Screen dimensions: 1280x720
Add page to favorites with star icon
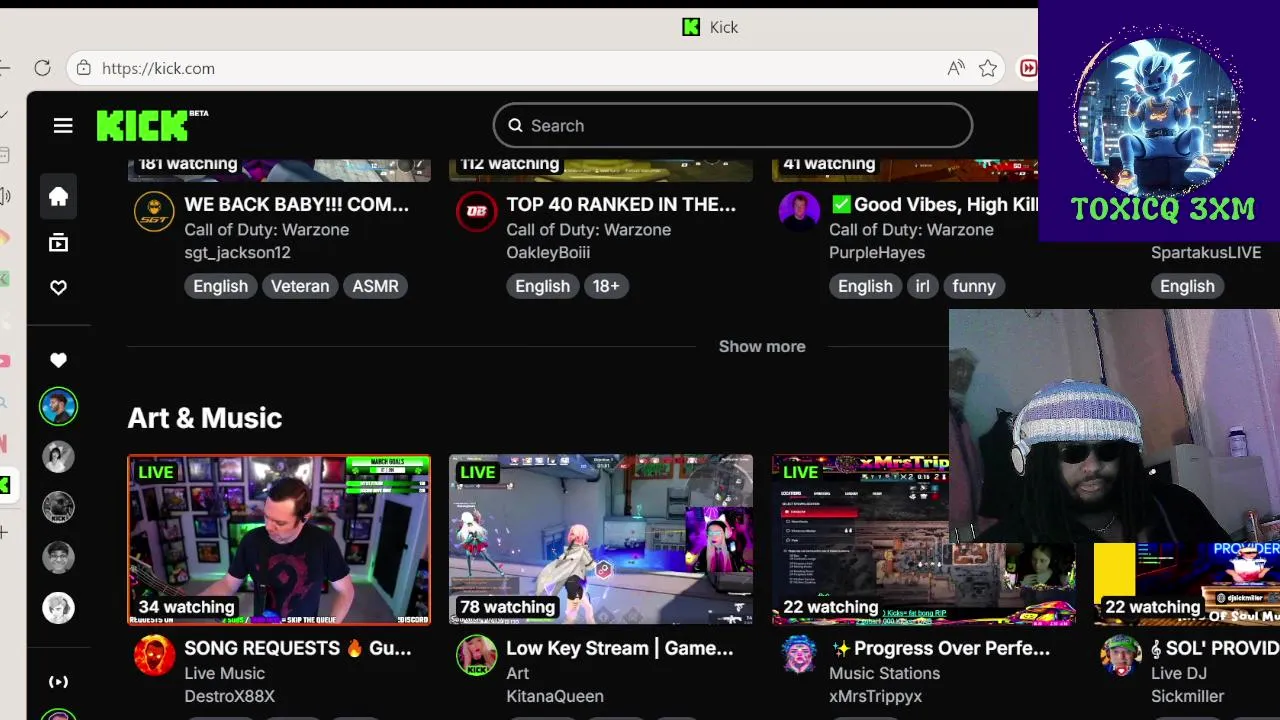988,68
